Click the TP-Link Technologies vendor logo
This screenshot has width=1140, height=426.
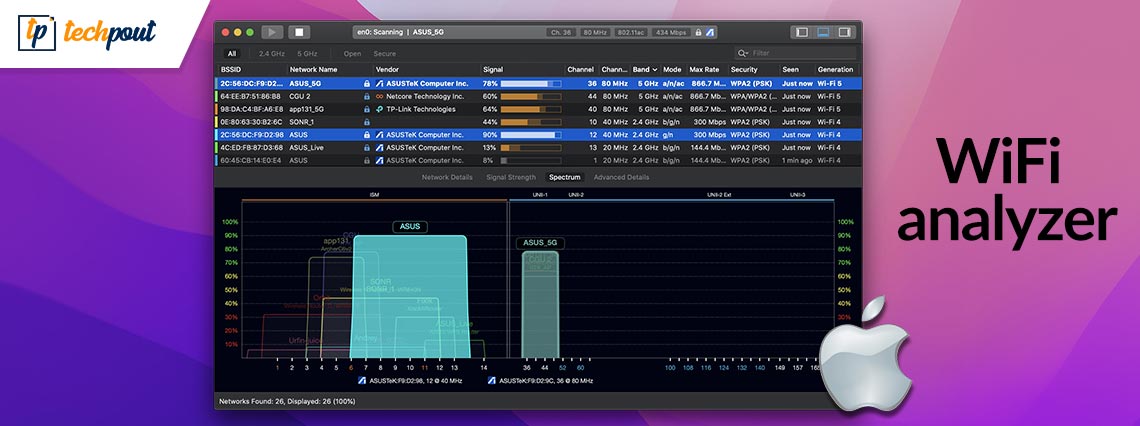379,109
